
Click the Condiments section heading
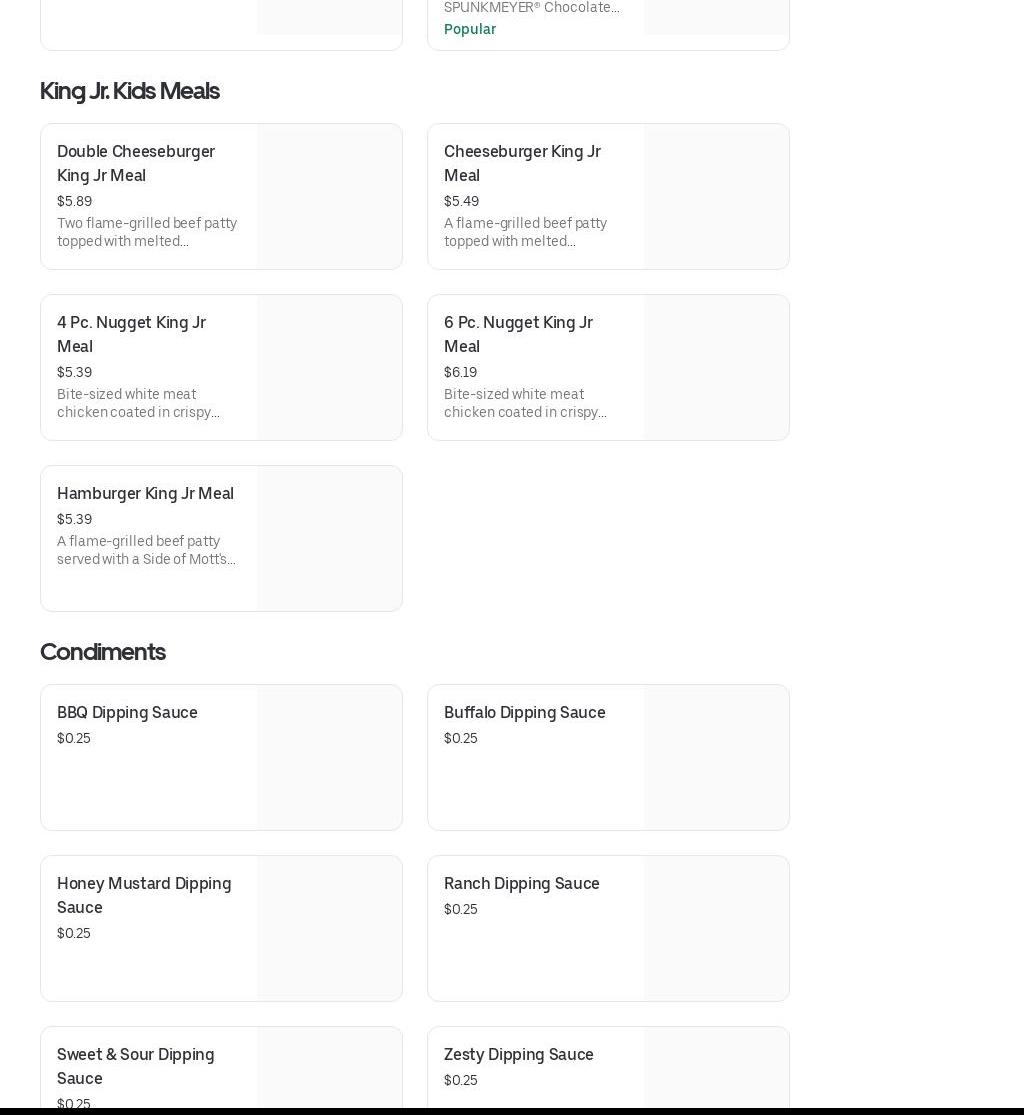(102, 652)
